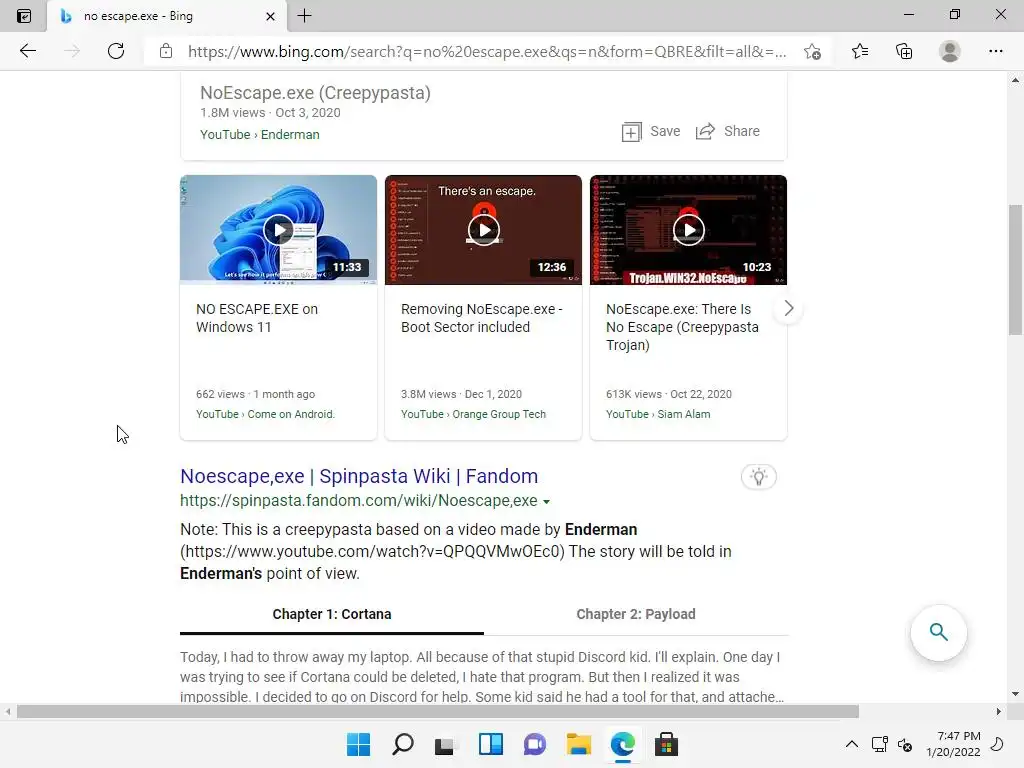Click the lightbulb insights icon
1024x768 pixels.
[x=758, y=477]
